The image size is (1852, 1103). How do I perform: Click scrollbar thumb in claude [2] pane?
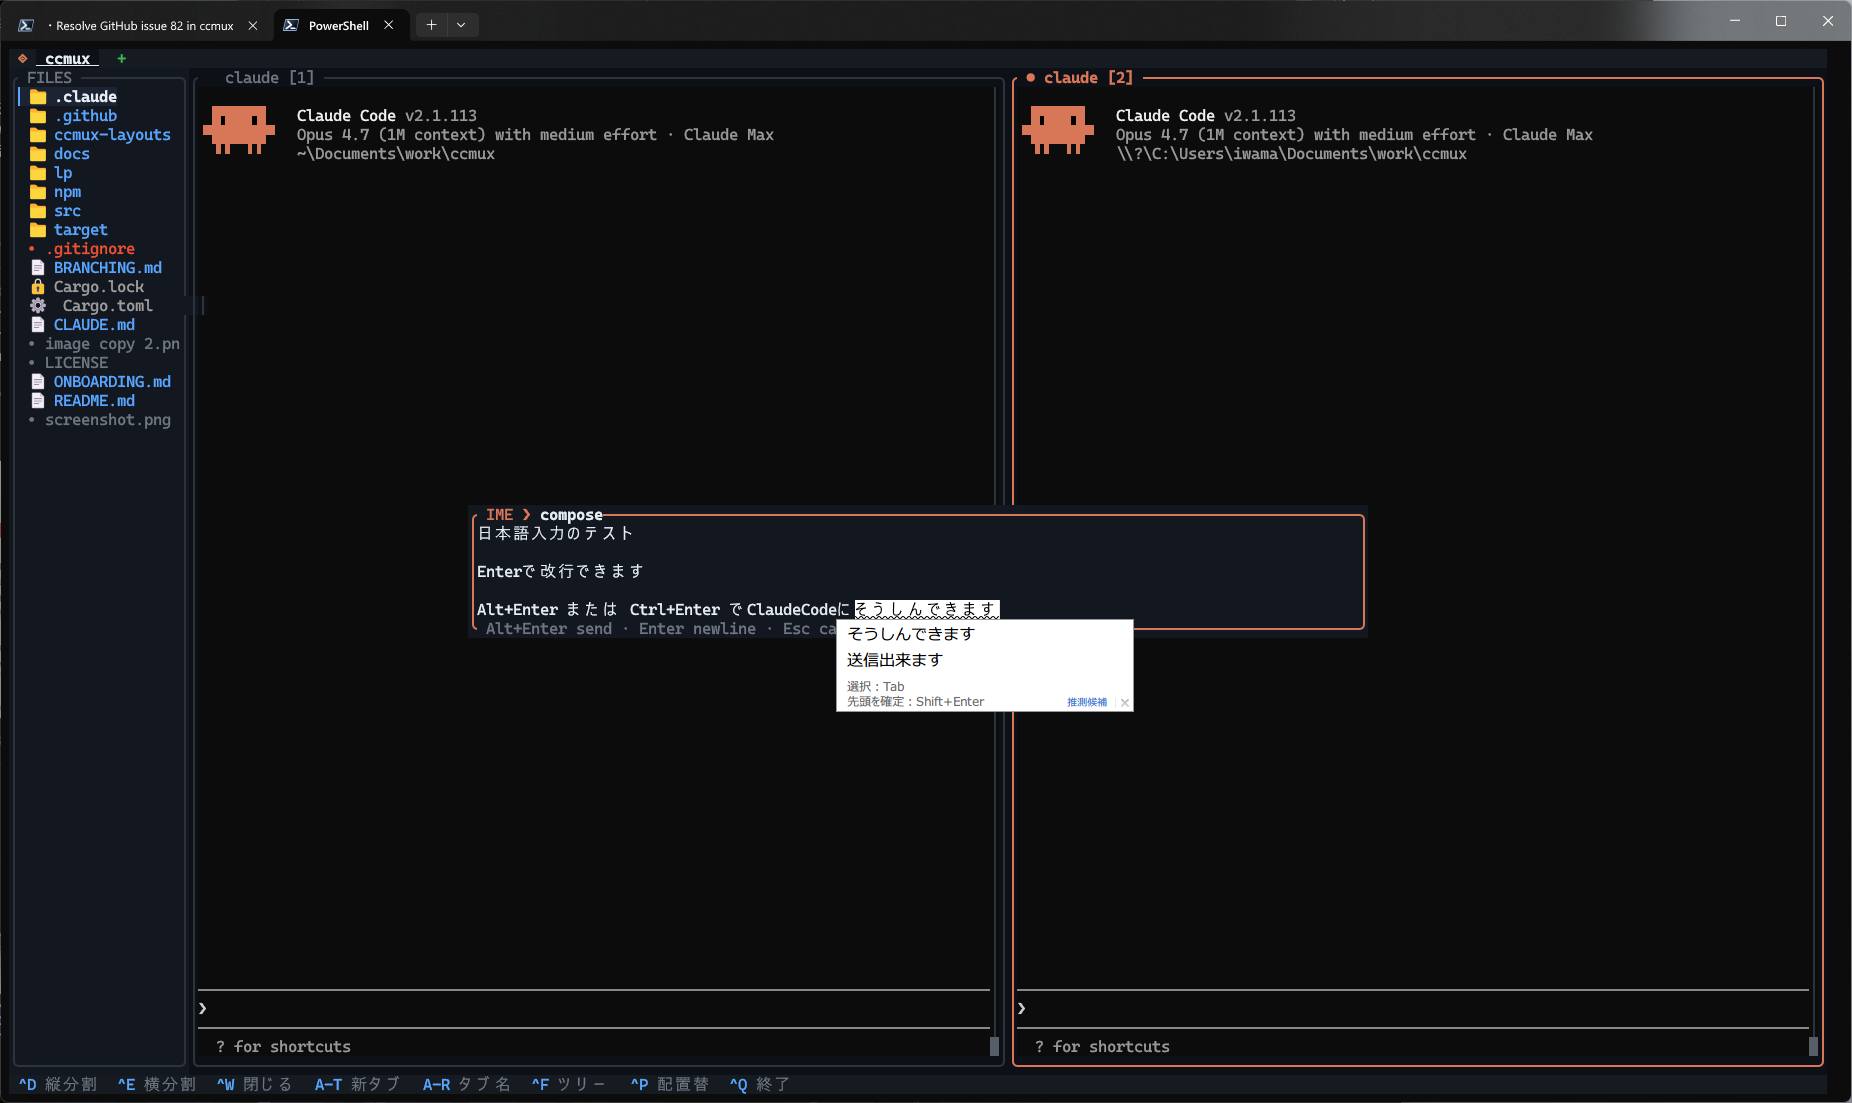point(1813,1046)
